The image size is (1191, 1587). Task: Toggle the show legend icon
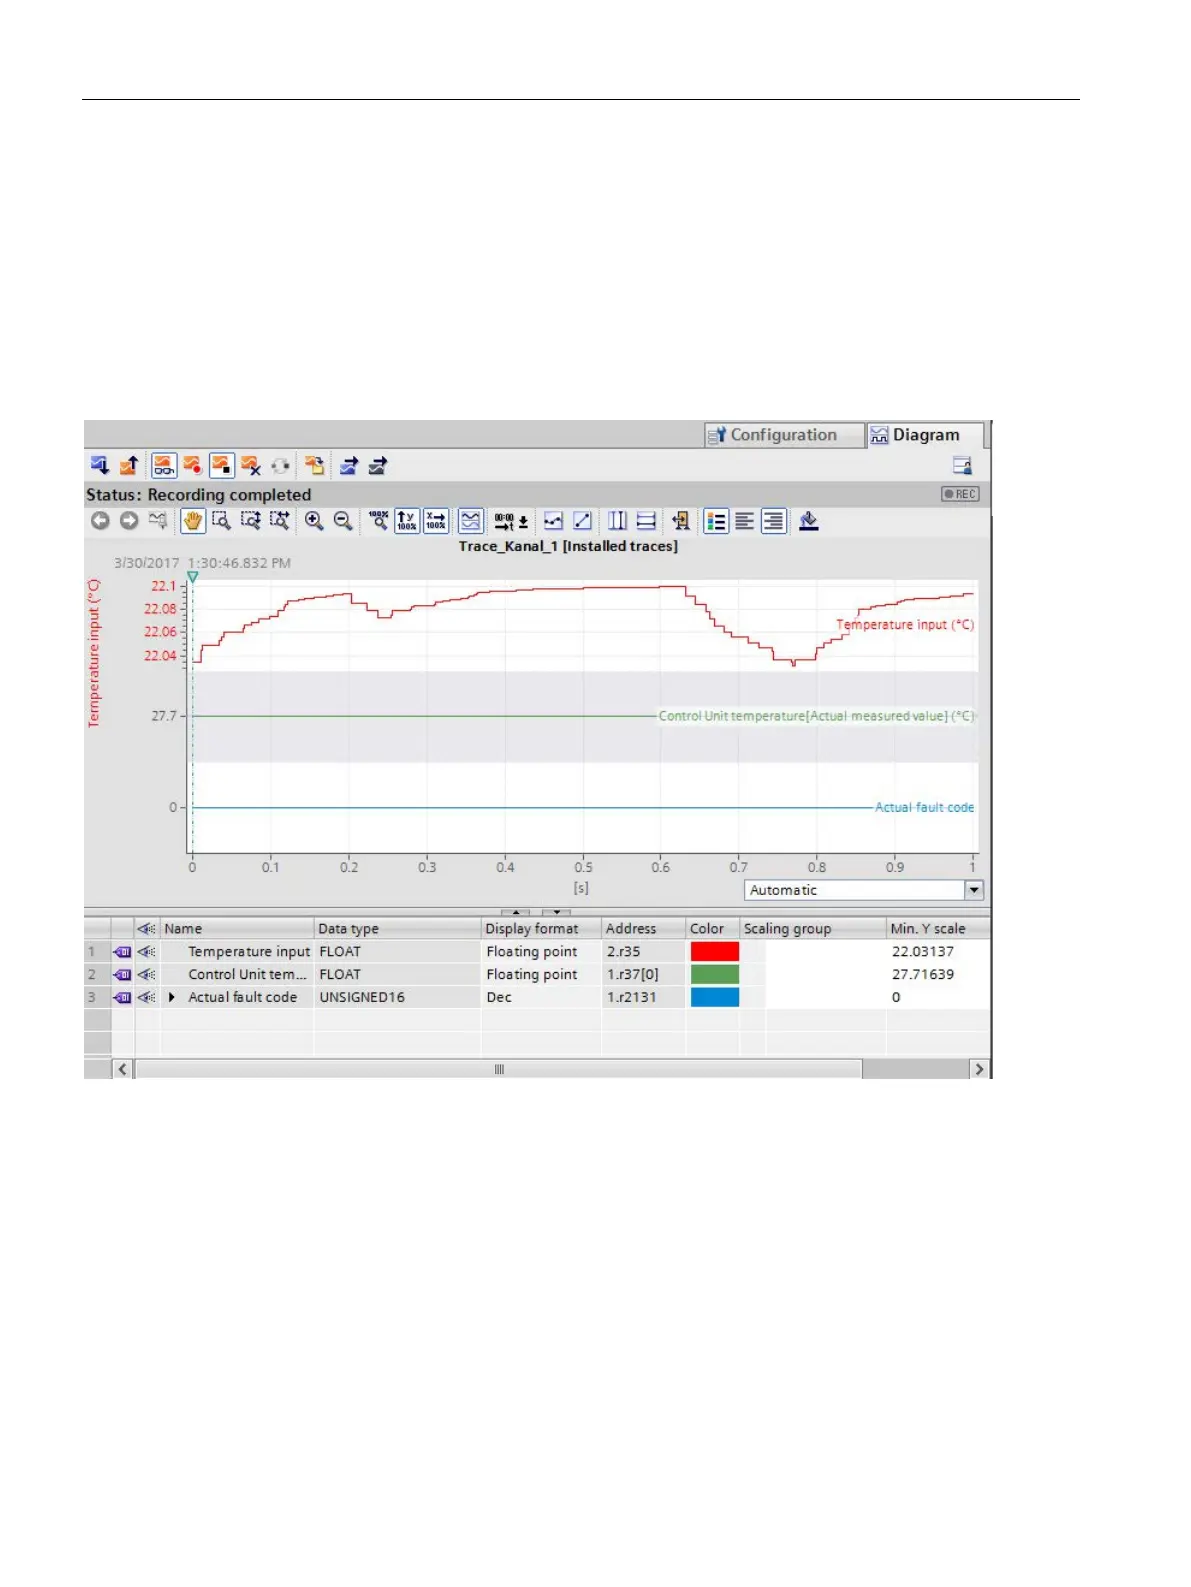pos(716,521)
